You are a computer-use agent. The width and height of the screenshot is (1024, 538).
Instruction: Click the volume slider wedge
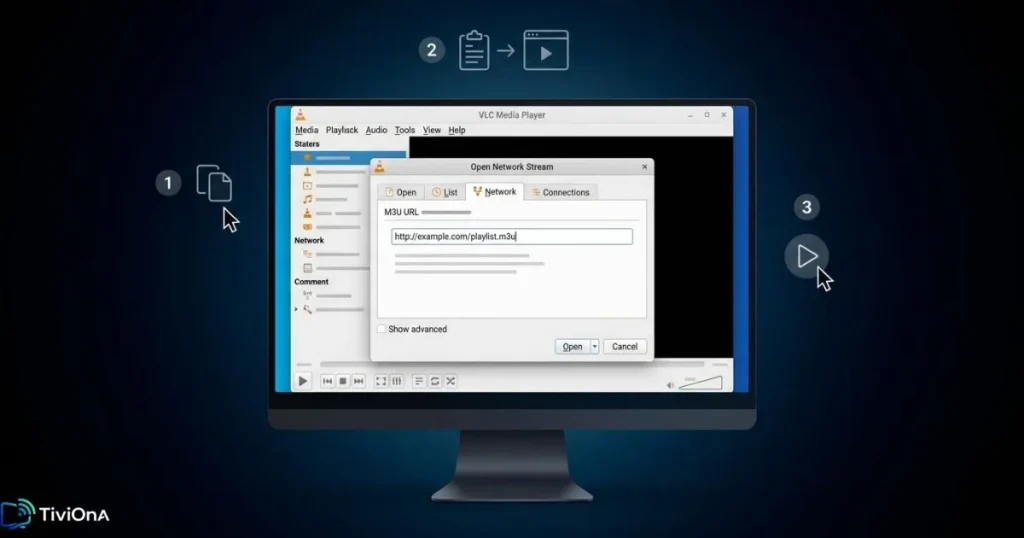click(x=701, y=383)
